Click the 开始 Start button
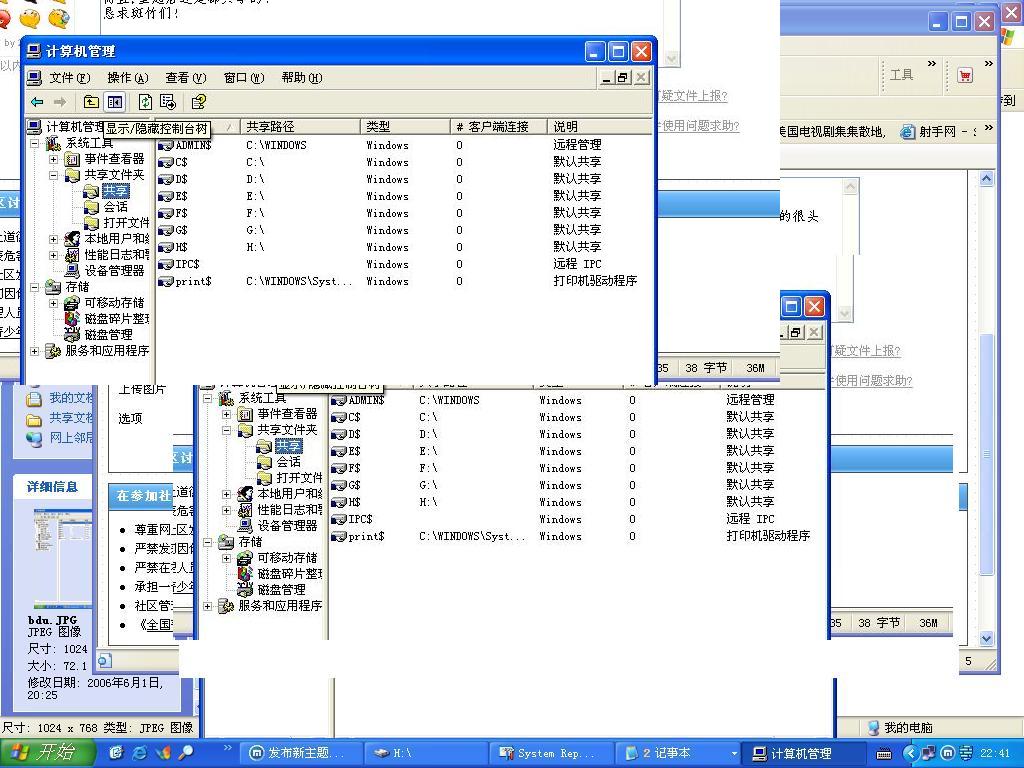The image size is (1024, 768). (48, 753)
